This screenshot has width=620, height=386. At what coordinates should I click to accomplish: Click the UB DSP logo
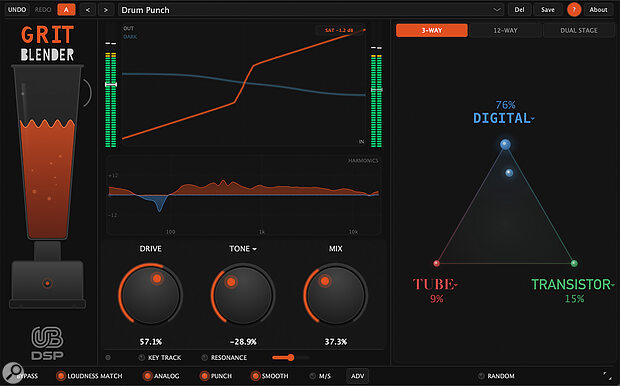tap(47, 342)
